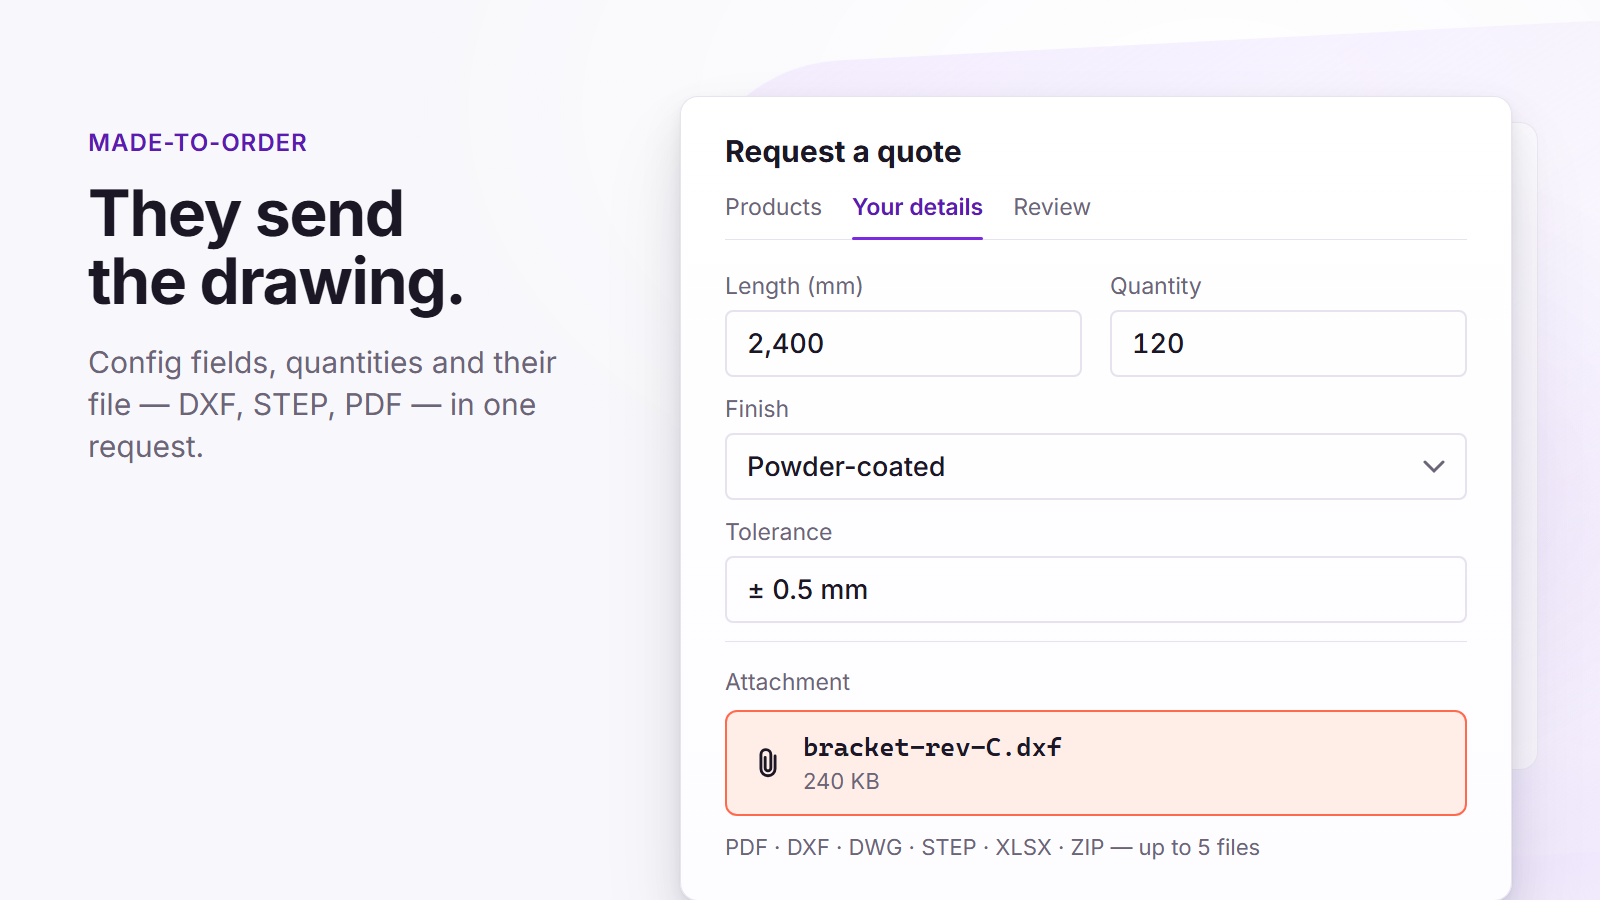Click the Length (mm) field label
The image size is (1600, 900).
point(794,286)
